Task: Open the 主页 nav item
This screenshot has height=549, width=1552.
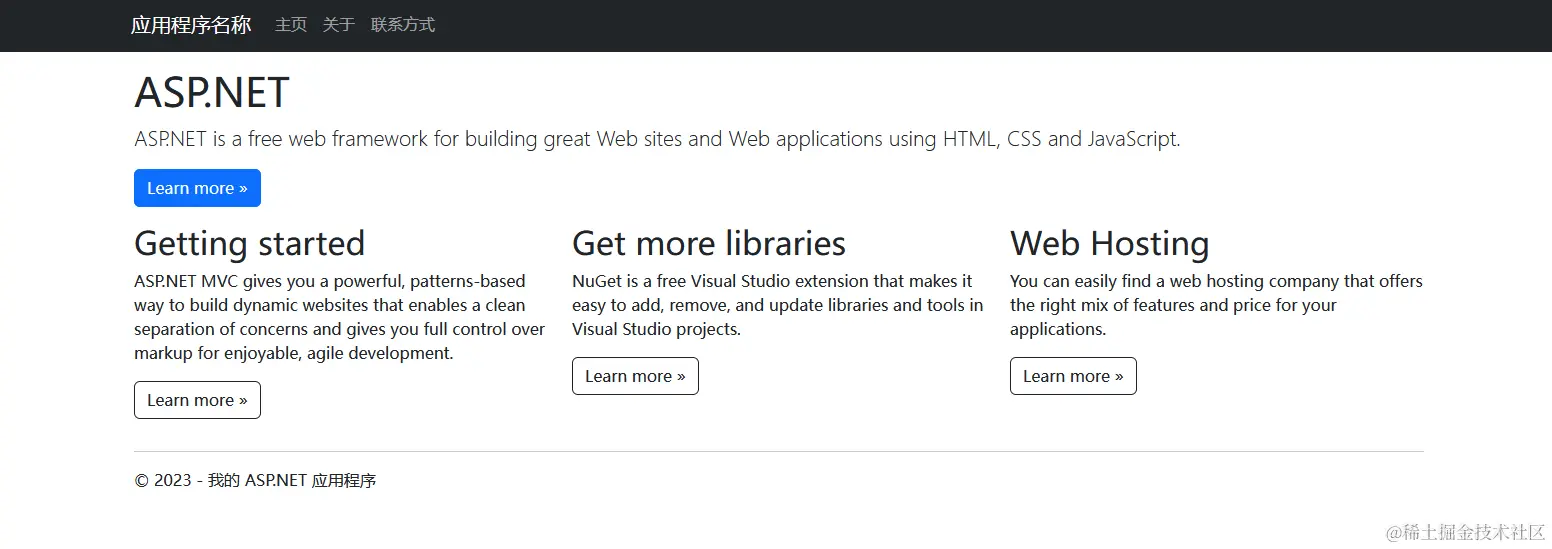Action: click(x=291, y=25)
